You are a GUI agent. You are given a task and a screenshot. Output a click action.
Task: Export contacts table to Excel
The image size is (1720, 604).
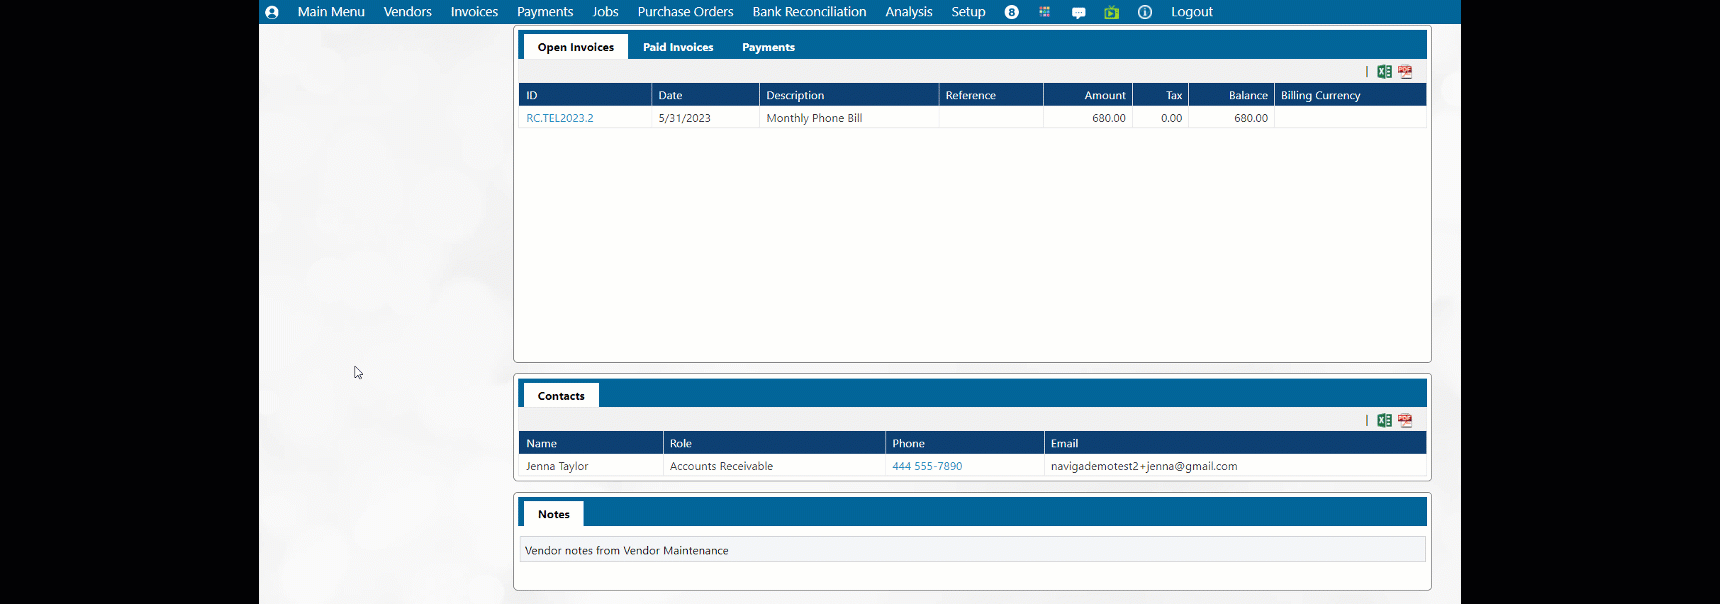1384,421
